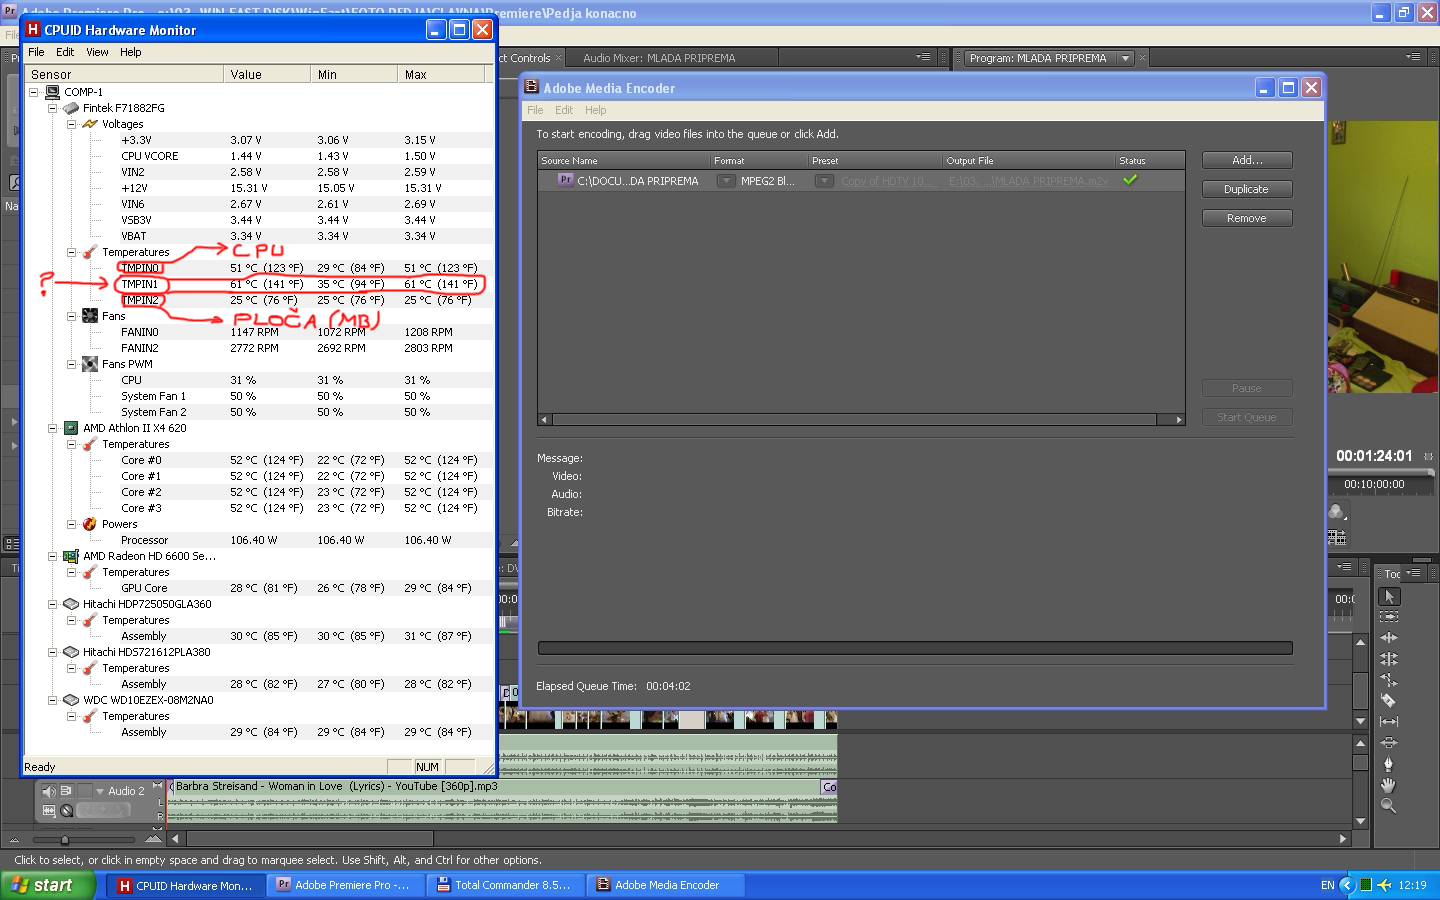The image size is (1440, 900).
Task: Click the Program monitor output color-circles icon
Action: tap(1336, 512)
